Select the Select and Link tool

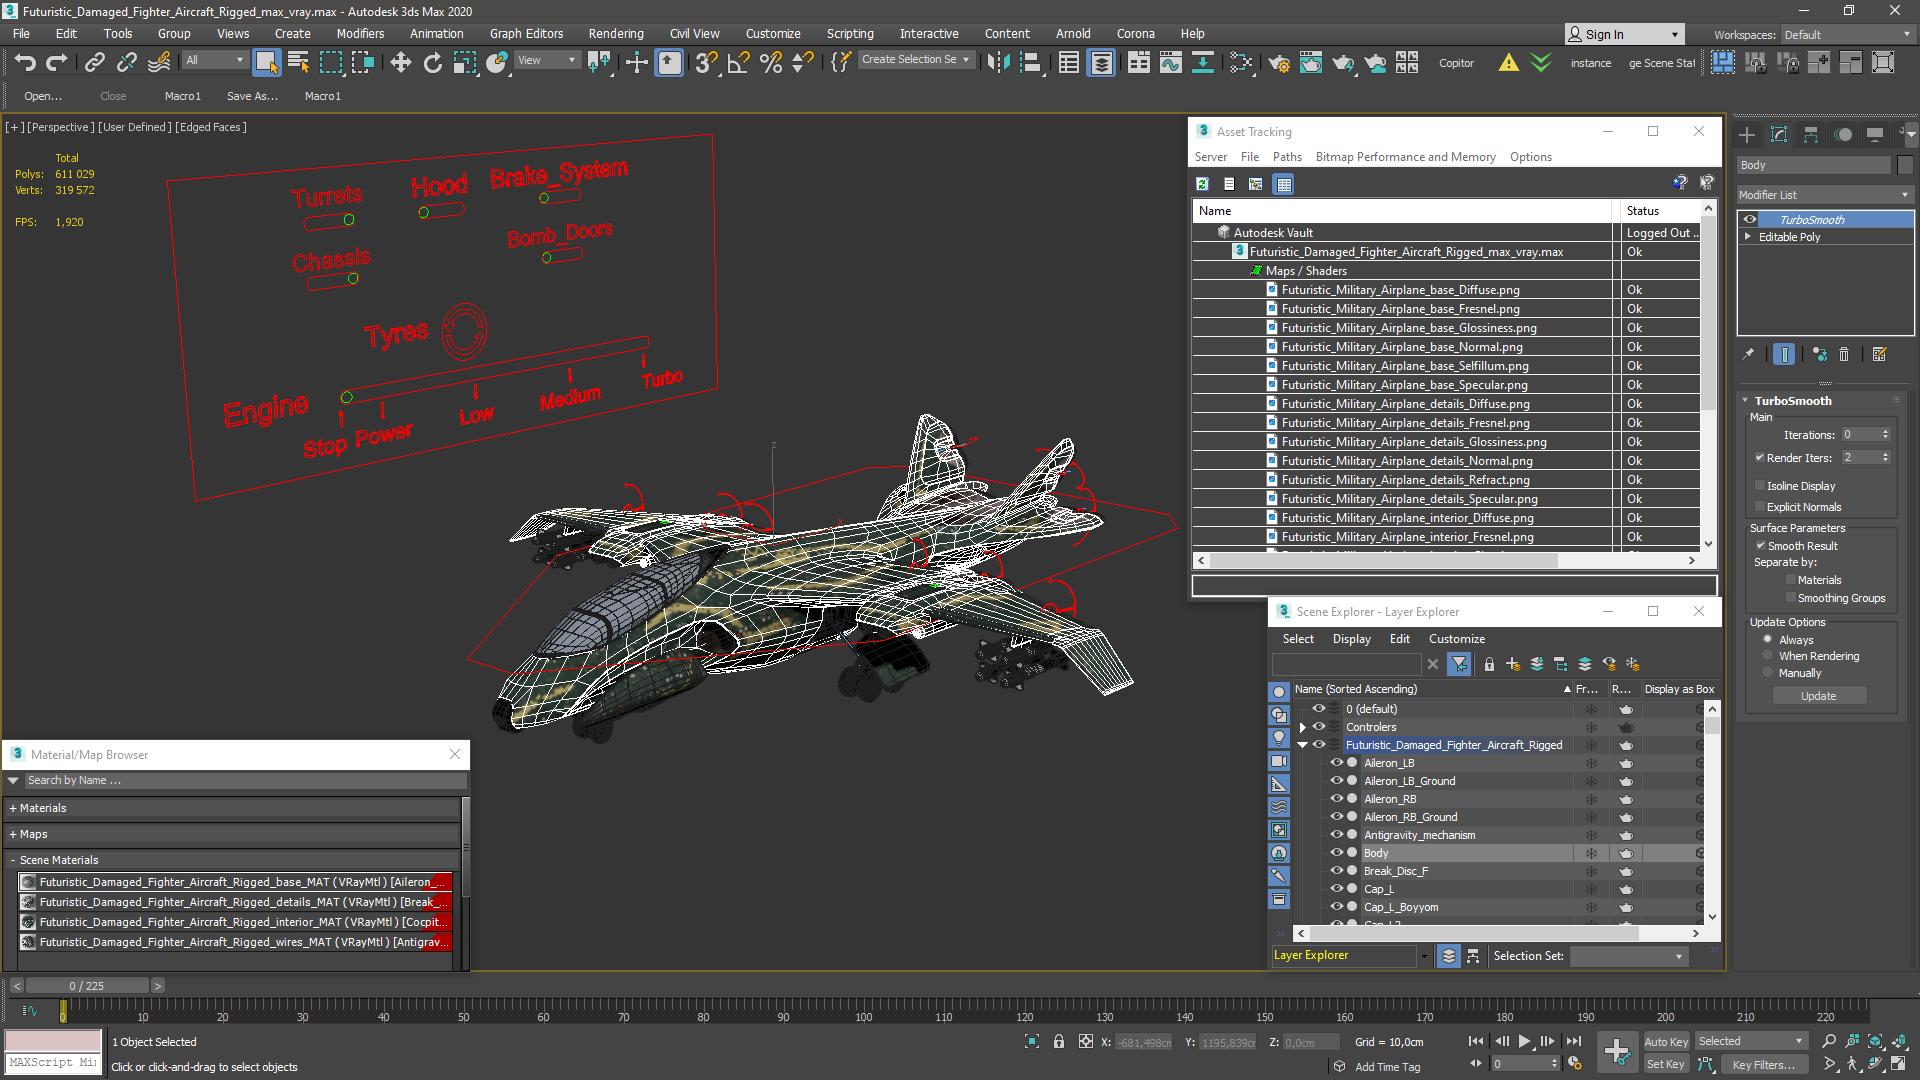point(94,62)
